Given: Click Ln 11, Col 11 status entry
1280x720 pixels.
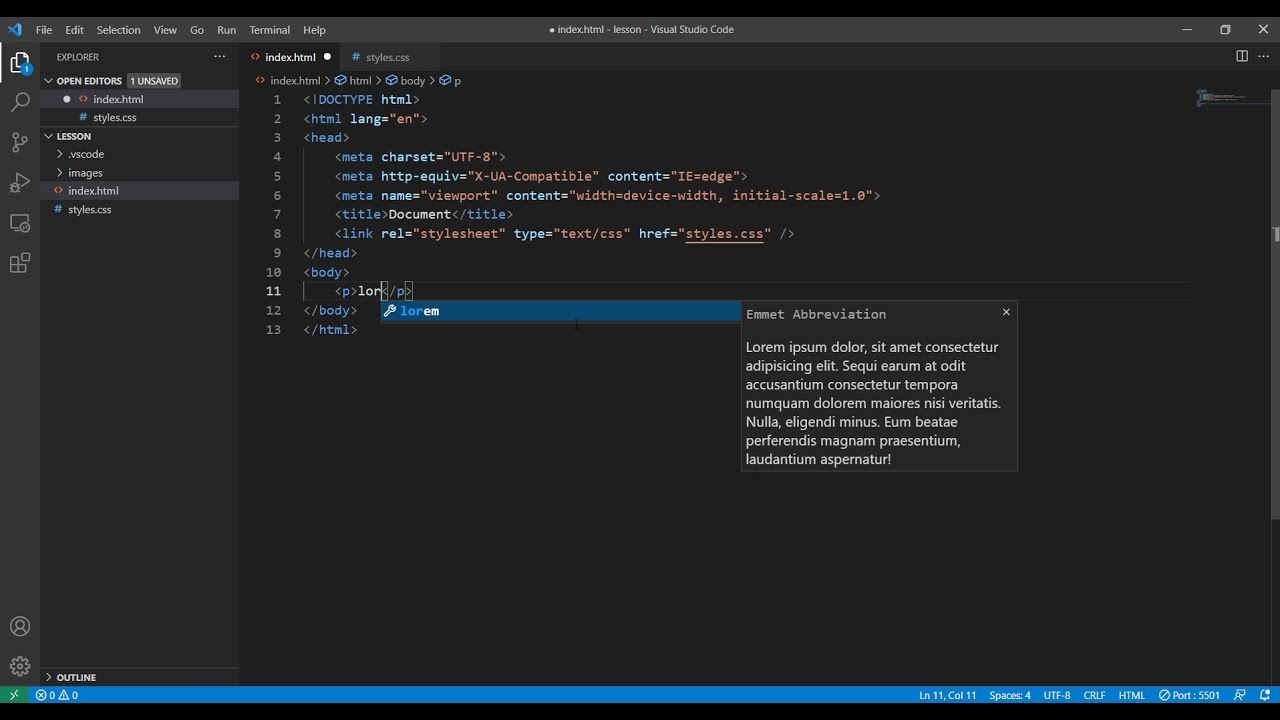Looking at the screenshot, I should pyautogui.click(x=947, y=695).
